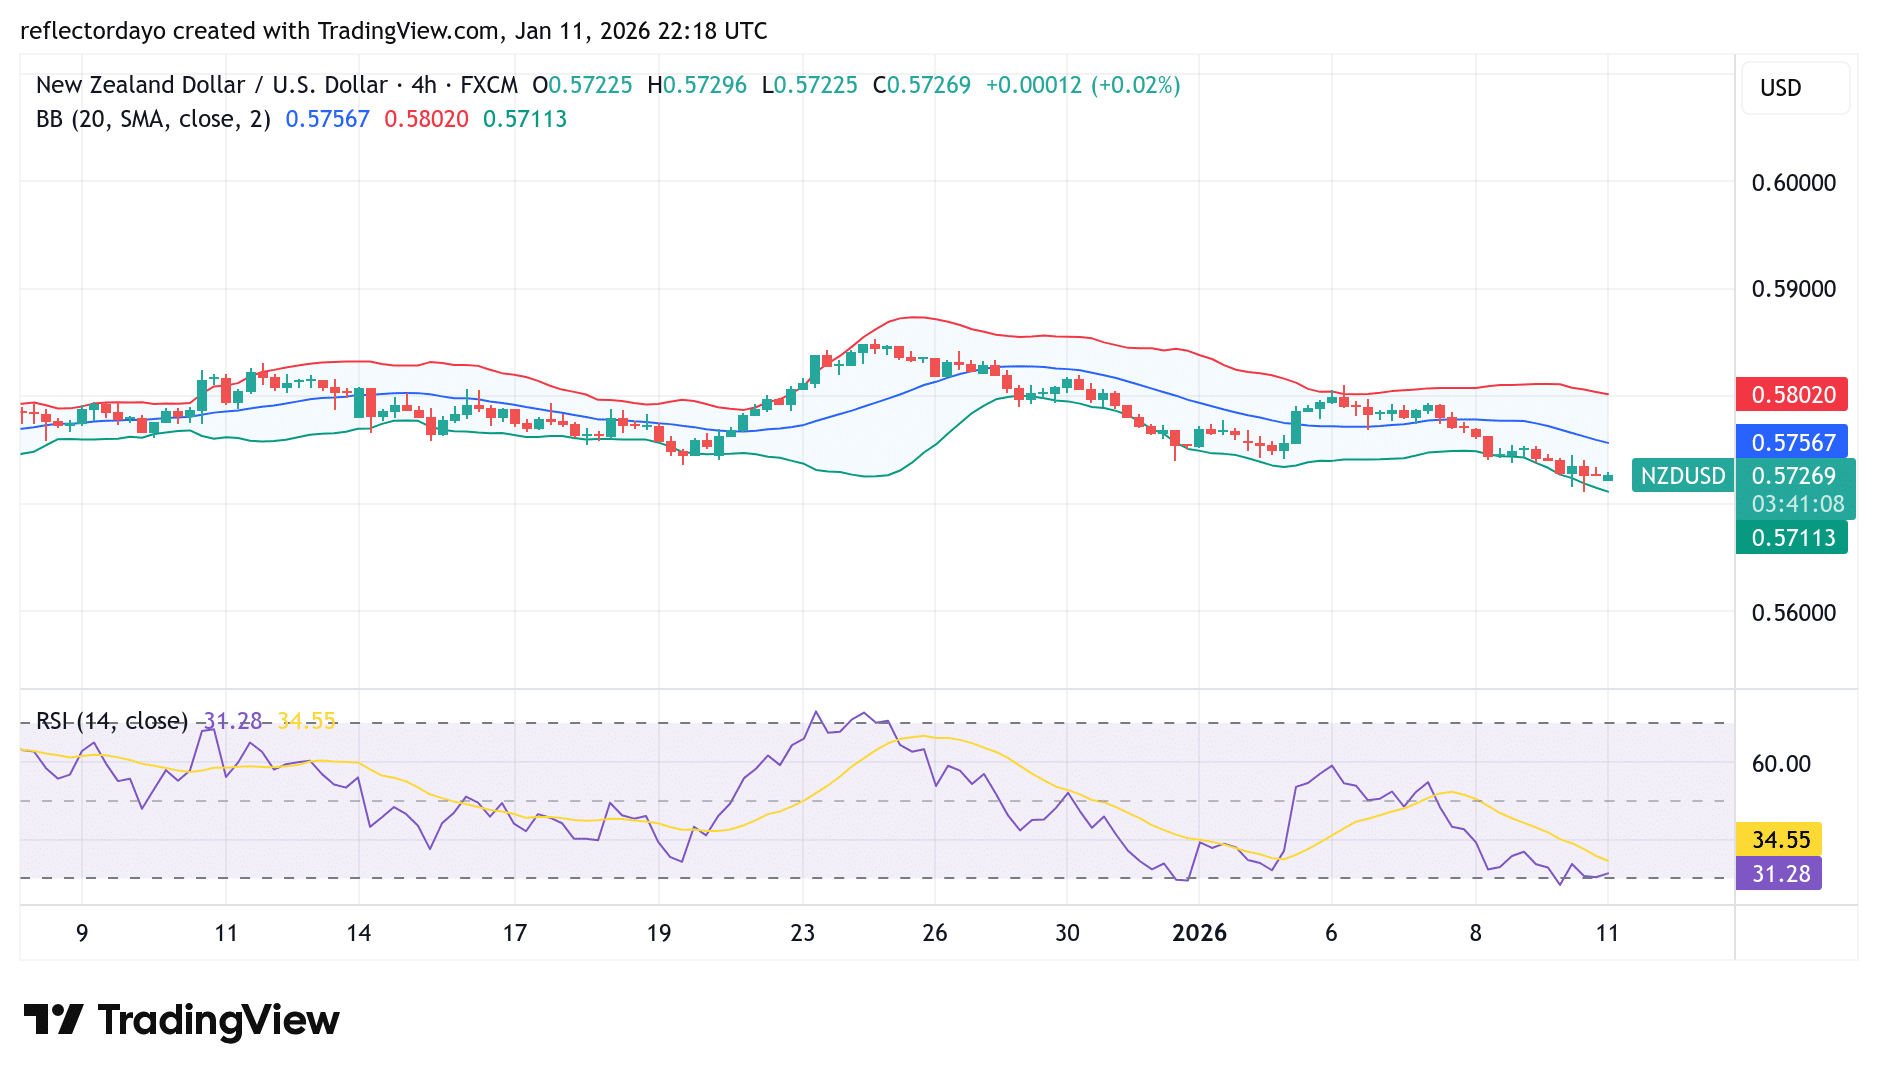Click the blue SMA basis label 0.57567
The height and width of the screenshot is (1080, 1878).
(1792, 442)
